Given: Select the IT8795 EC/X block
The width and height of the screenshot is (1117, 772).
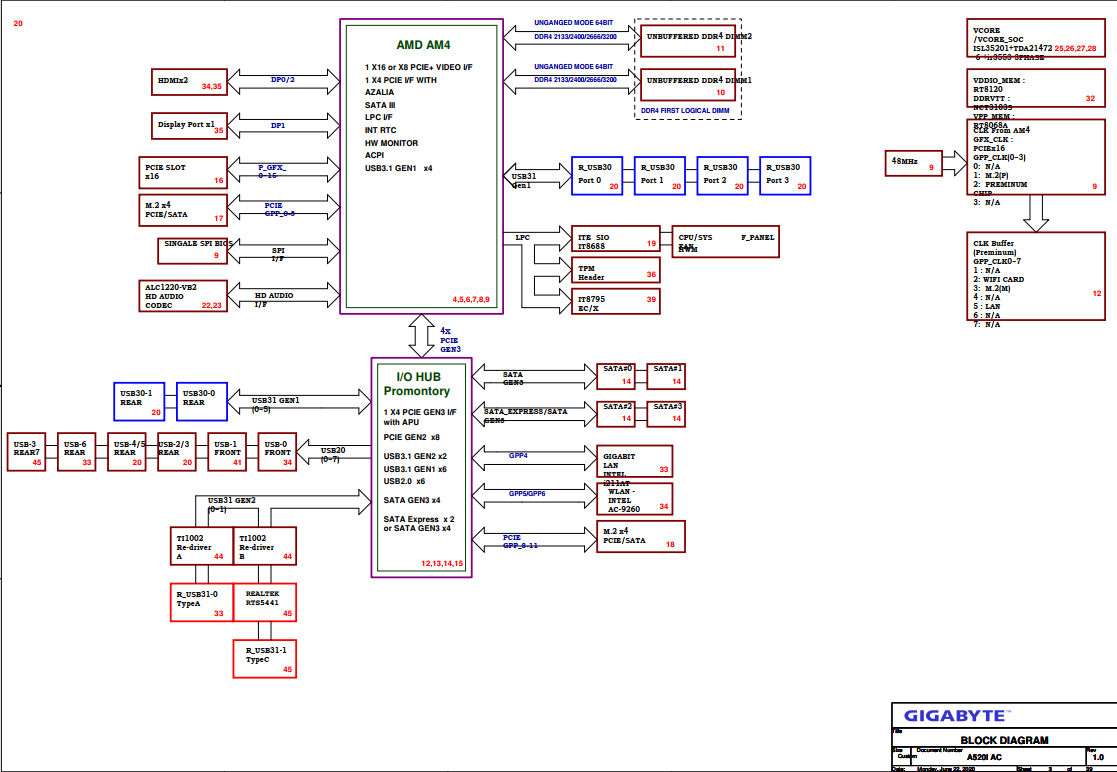Looking at the screenshot, I should 615,301.
